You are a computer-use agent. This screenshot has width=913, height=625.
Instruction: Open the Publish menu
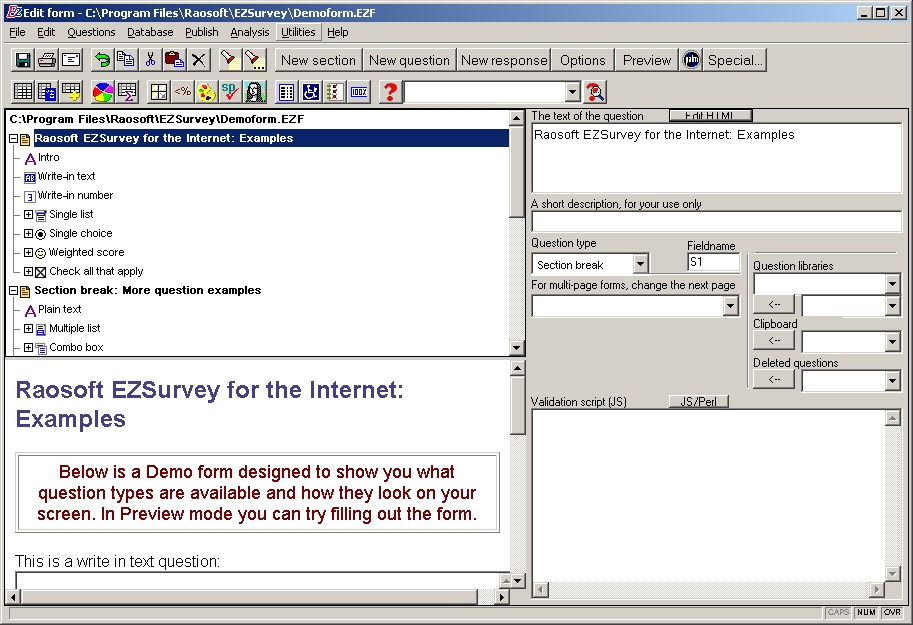(x=201, y=32)
